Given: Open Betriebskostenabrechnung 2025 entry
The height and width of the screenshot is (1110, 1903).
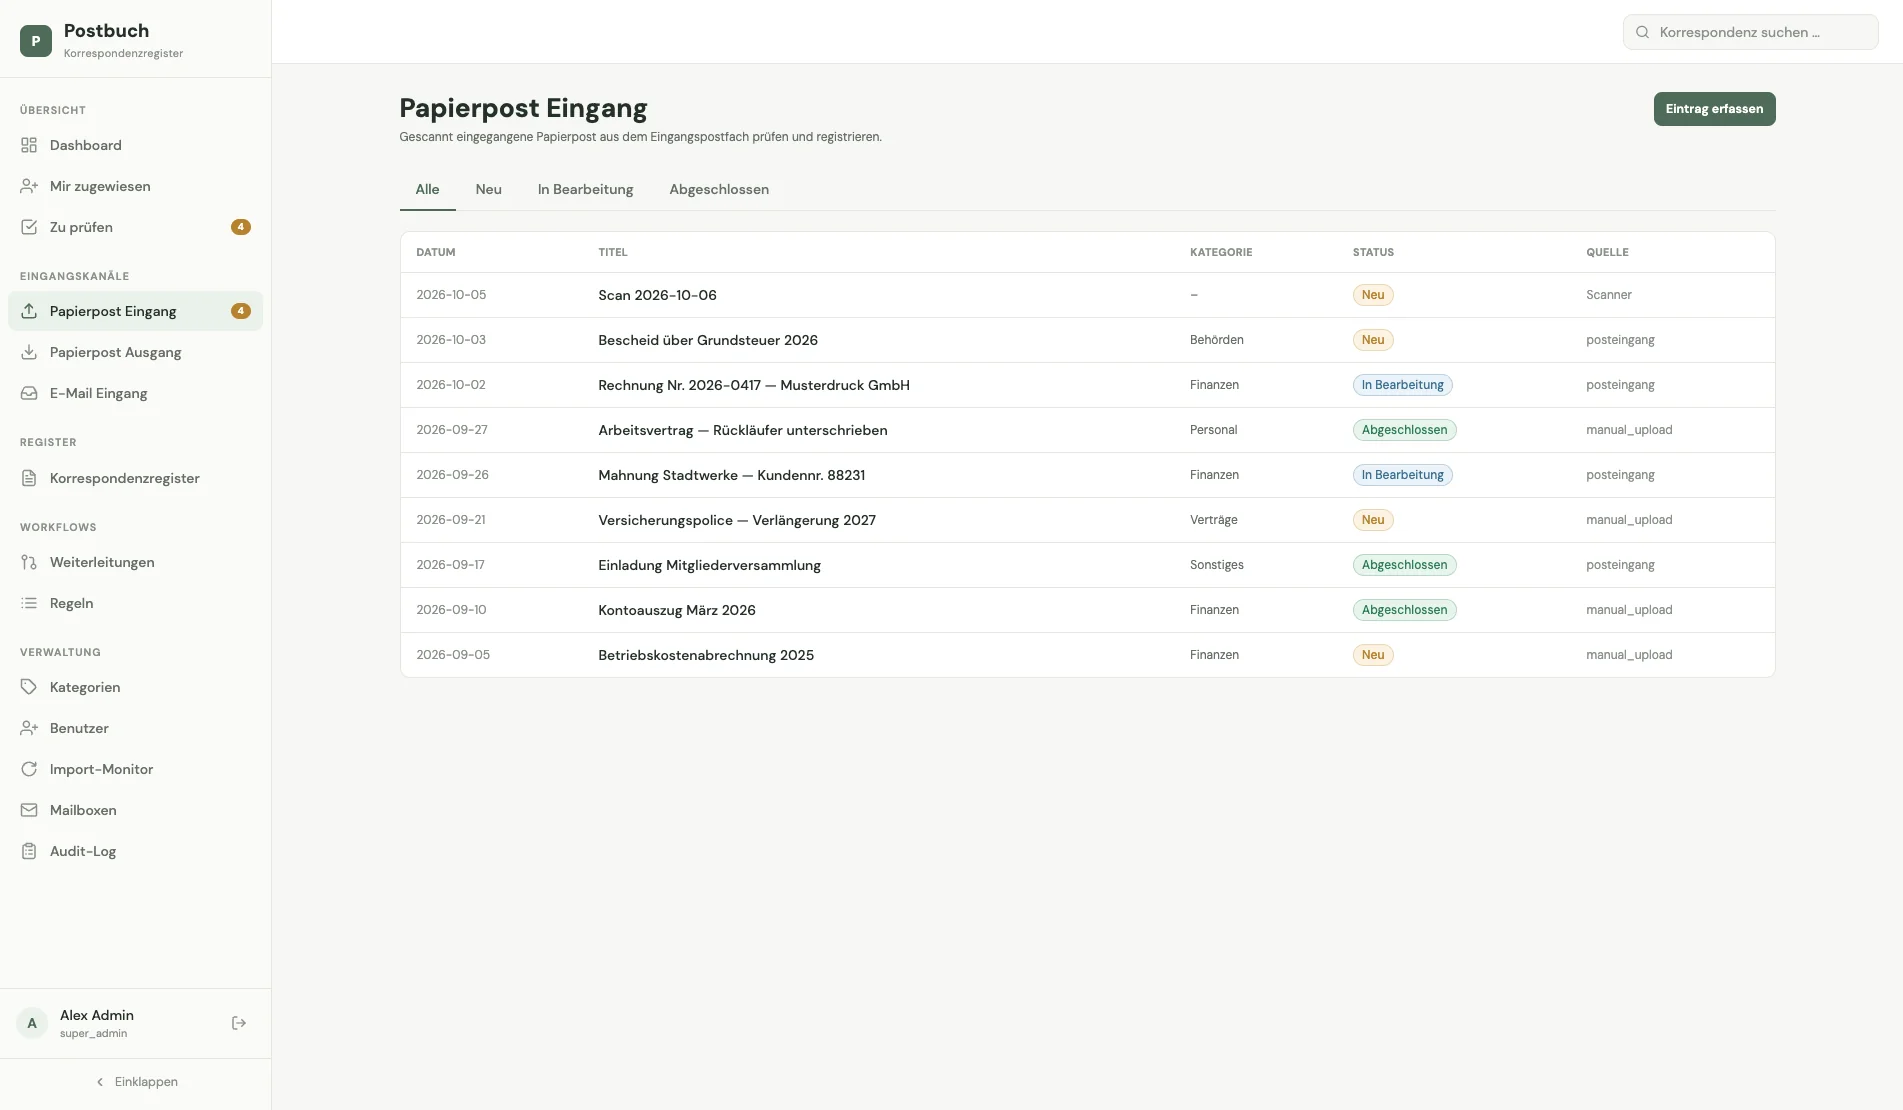Looking at the screenshot, I should coord(1087,655).
